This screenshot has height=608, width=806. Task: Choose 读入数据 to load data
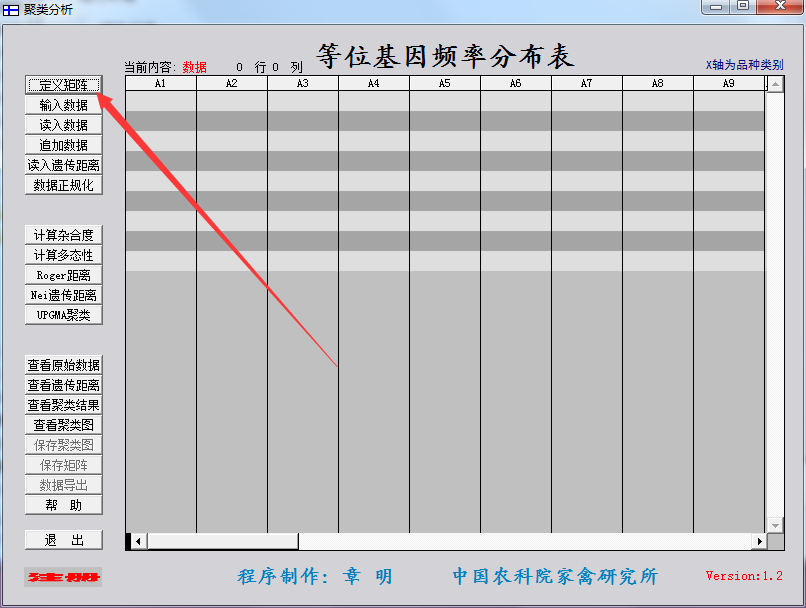click(64, 125)
